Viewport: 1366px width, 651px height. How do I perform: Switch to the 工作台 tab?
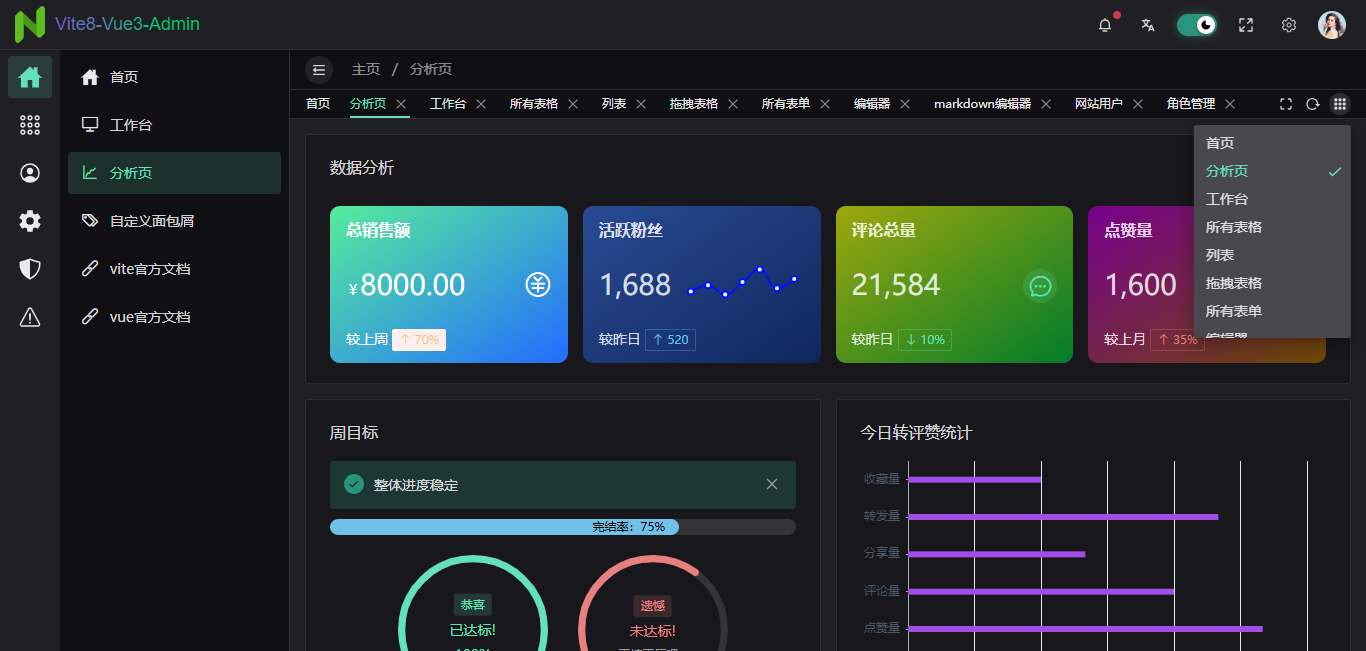pos(448,104)
